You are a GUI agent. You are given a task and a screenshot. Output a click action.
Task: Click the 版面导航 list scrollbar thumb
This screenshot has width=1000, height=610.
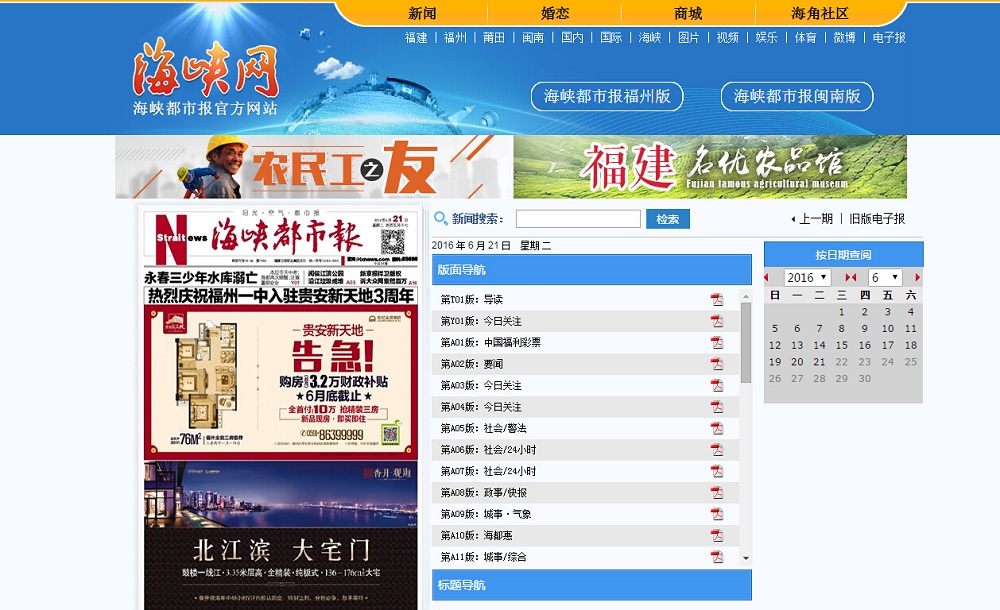(x=746, y=343)
